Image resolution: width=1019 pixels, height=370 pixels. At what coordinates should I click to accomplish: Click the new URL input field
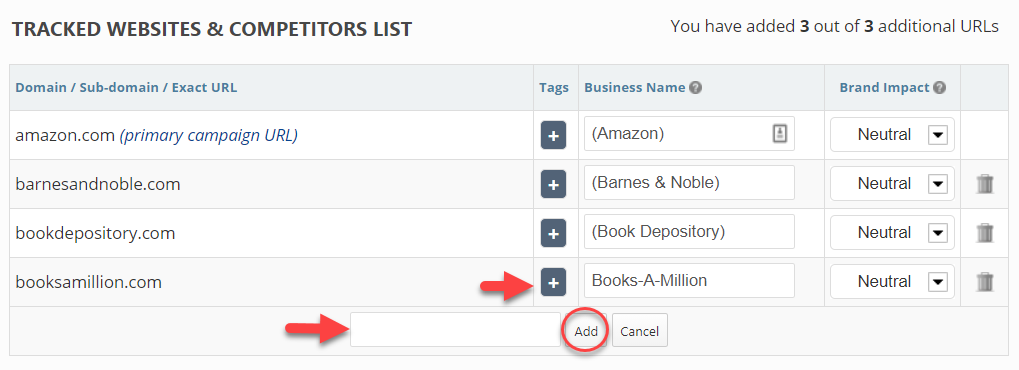coord(455,329)
